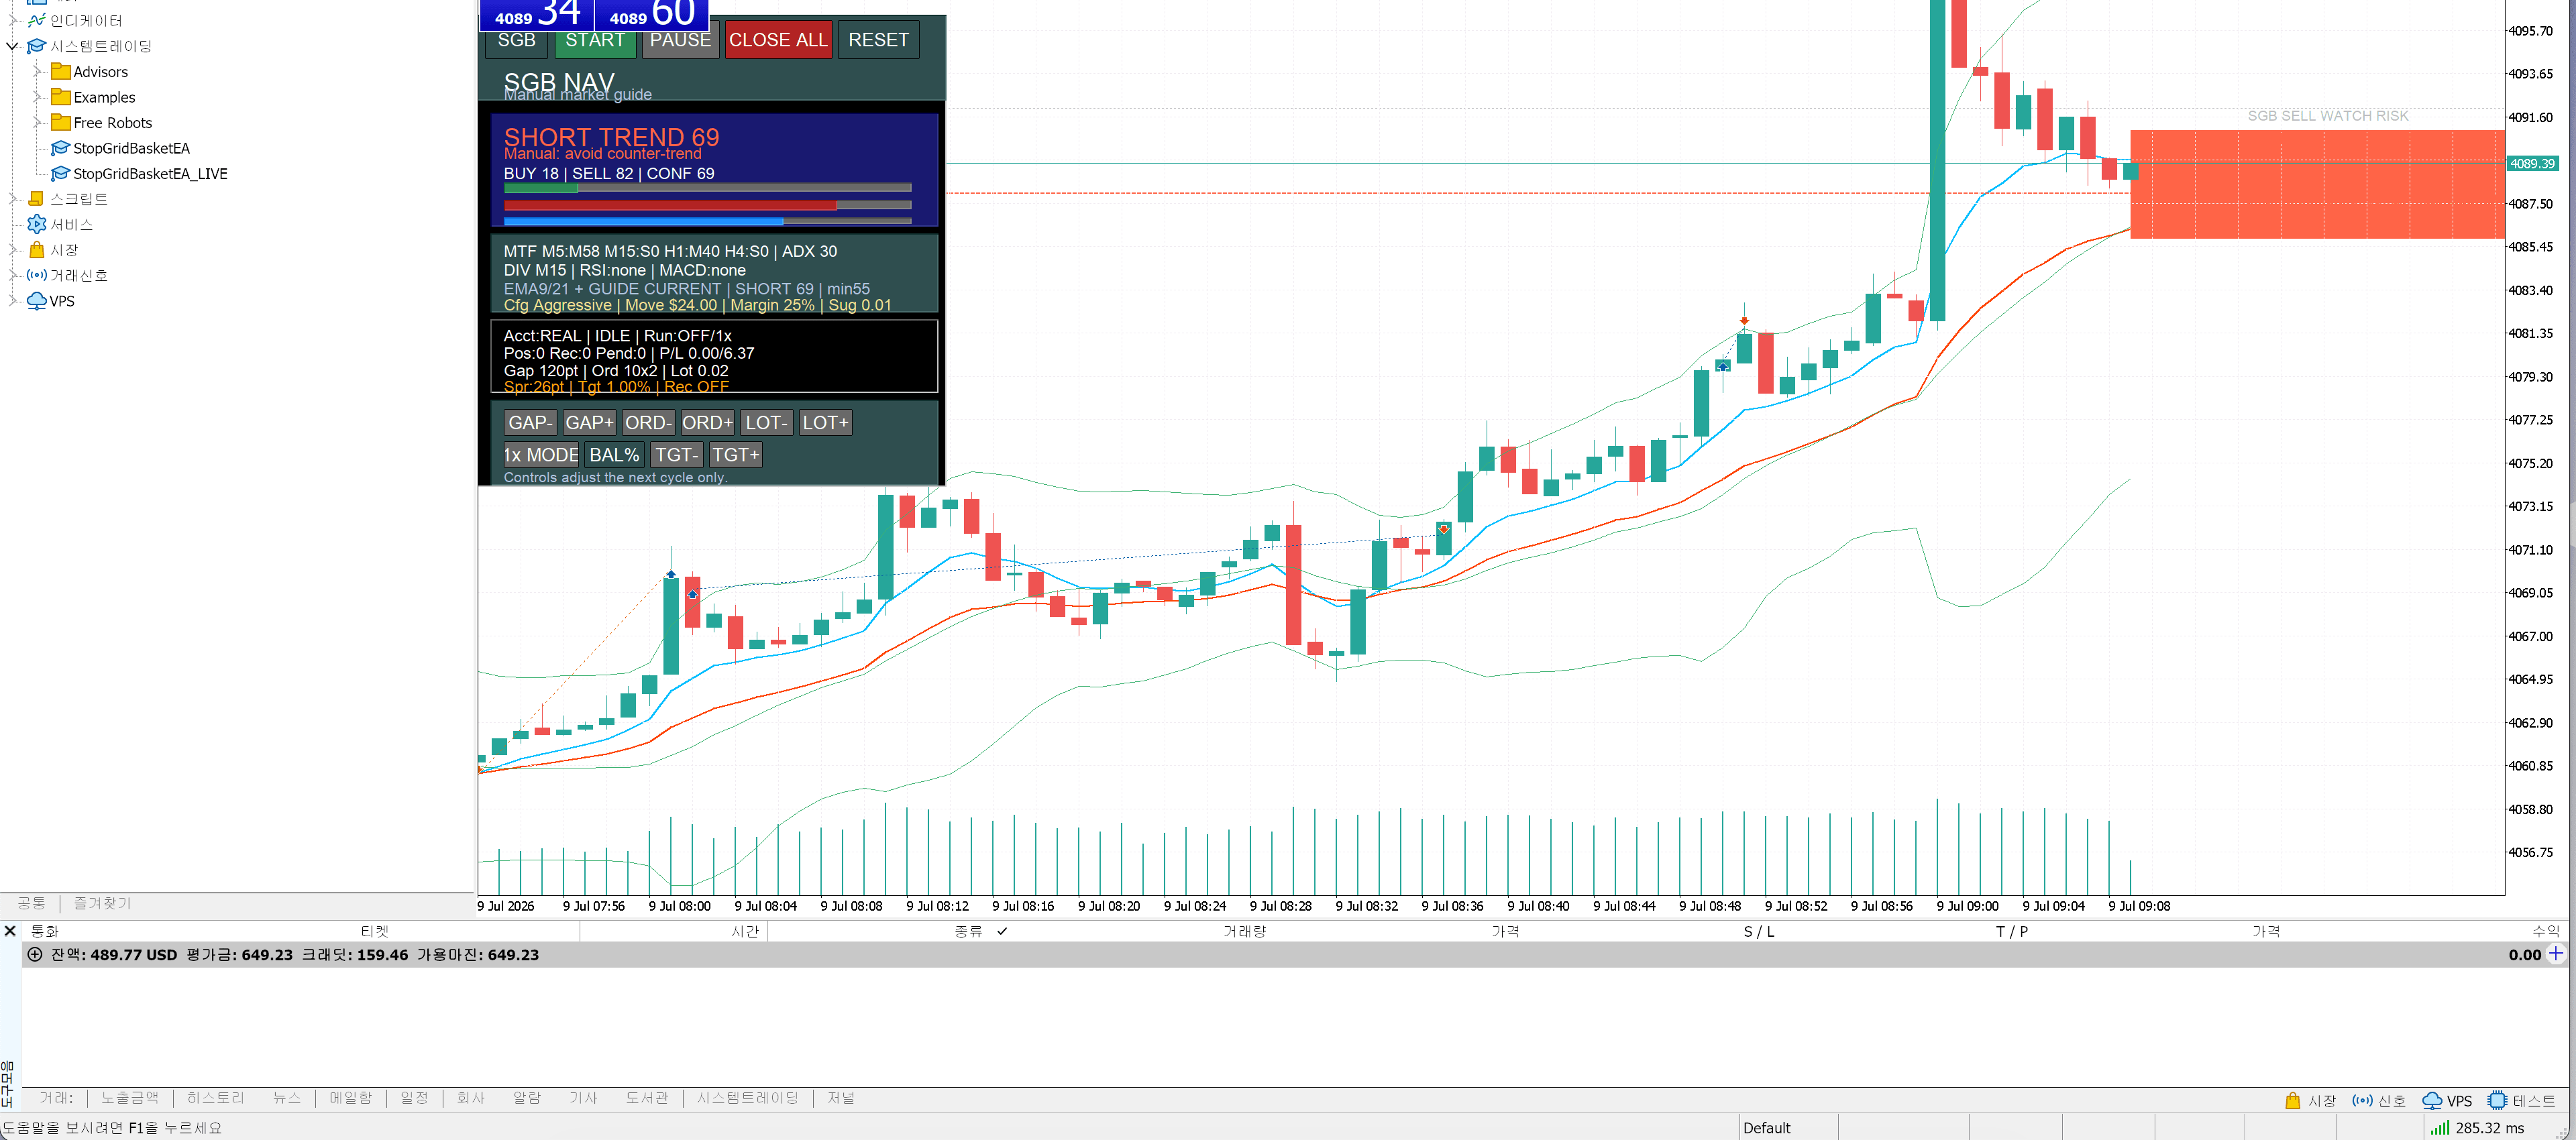Image resolution: width=2576 pixels, height=1140 pixels.
Task: Click the Free Robots folder icon
Action: click(61, 122)
